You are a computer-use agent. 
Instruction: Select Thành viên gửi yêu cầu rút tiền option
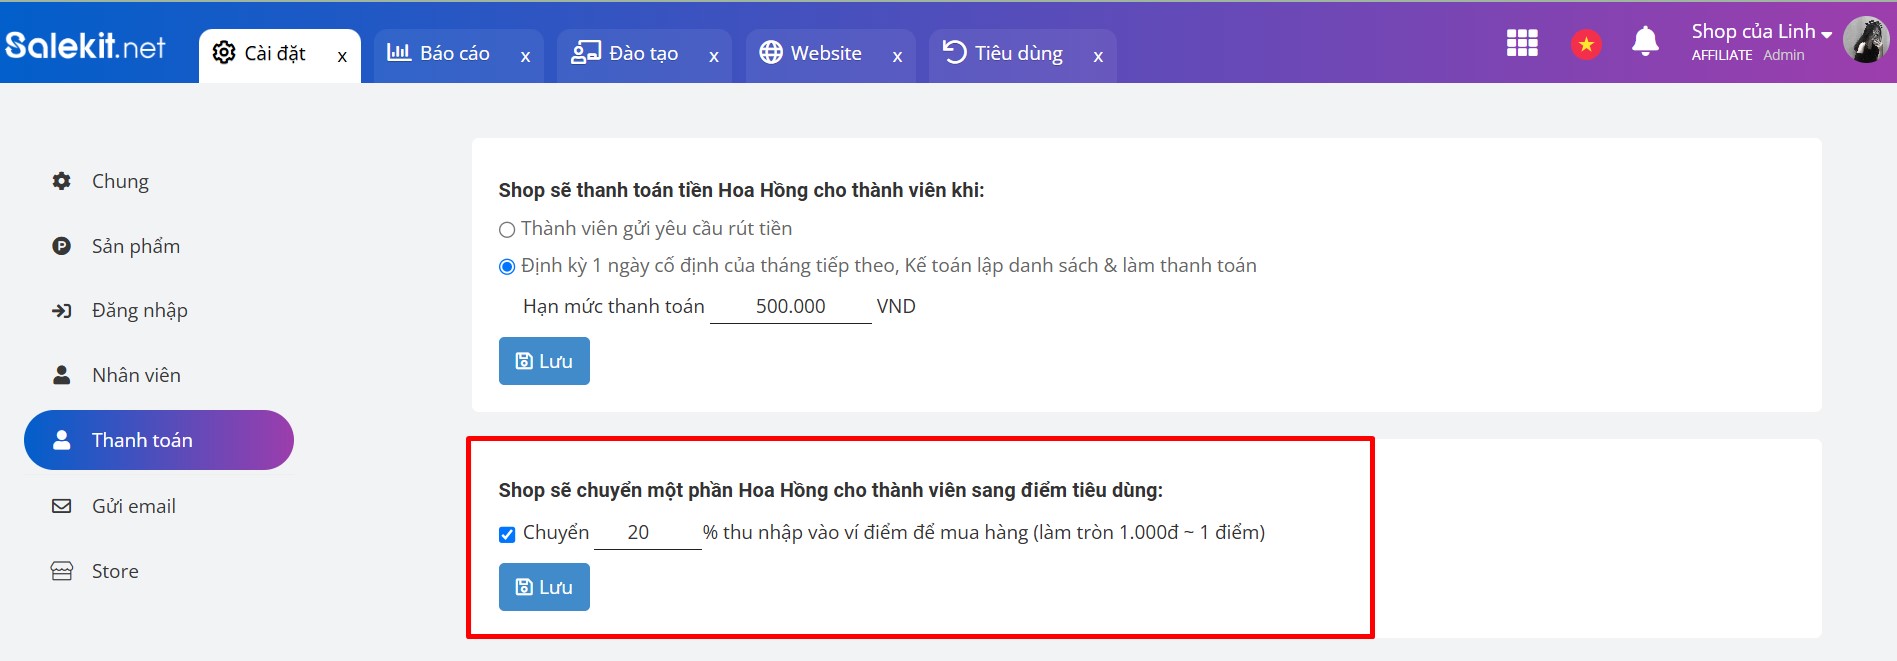pos(507,230)
